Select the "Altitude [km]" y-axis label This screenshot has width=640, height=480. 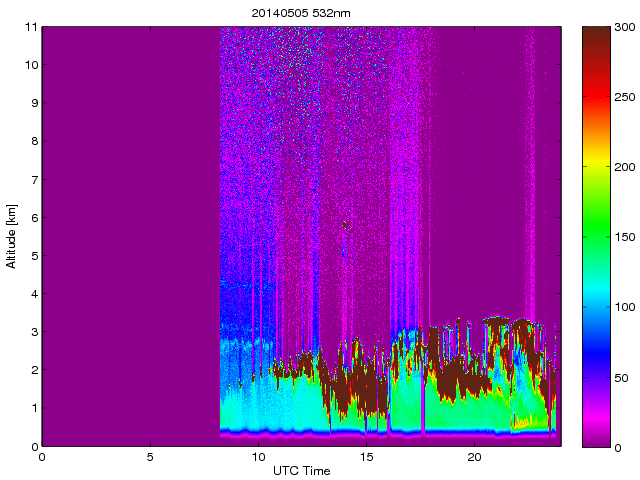click(x=12, y=236)
